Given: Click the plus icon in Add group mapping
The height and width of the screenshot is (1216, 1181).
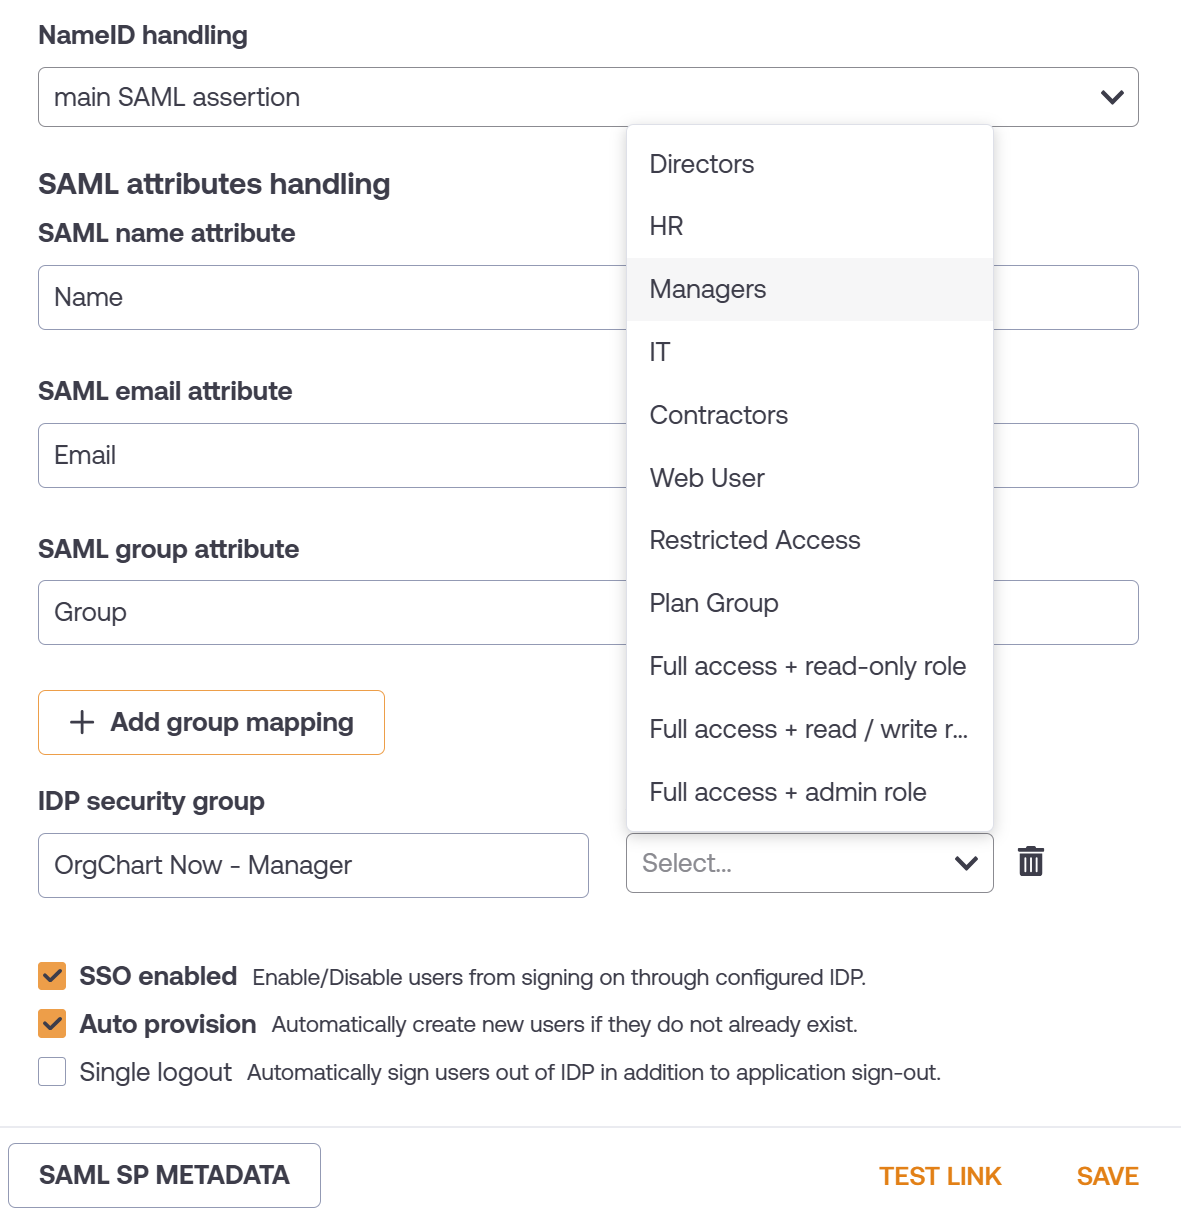Looking at the screenshot, I should 82,722.
